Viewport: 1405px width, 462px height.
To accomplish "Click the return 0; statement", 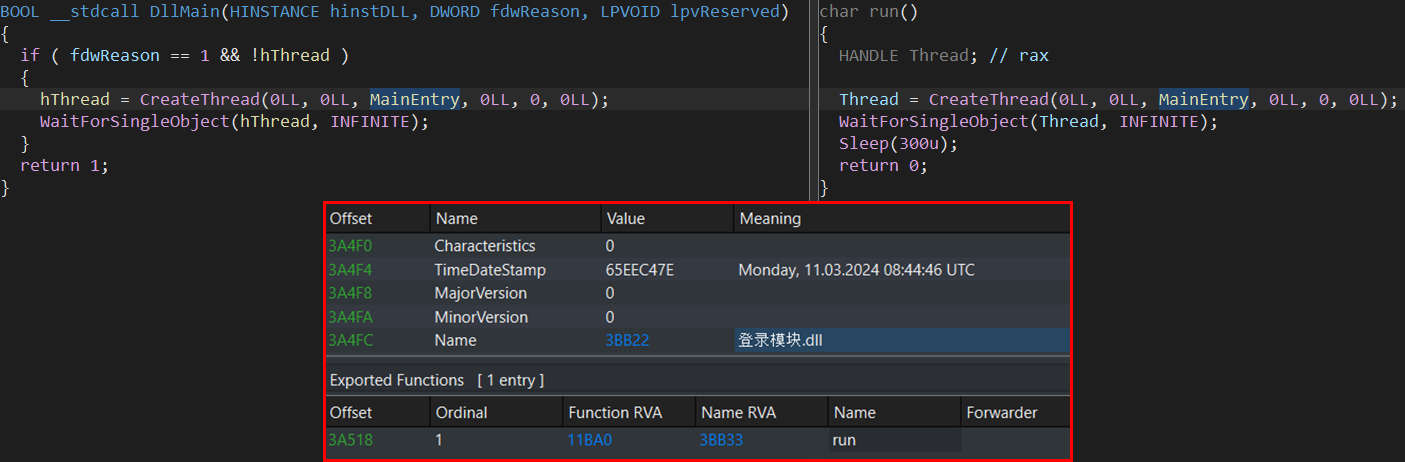I will click(x=883, y=165).
